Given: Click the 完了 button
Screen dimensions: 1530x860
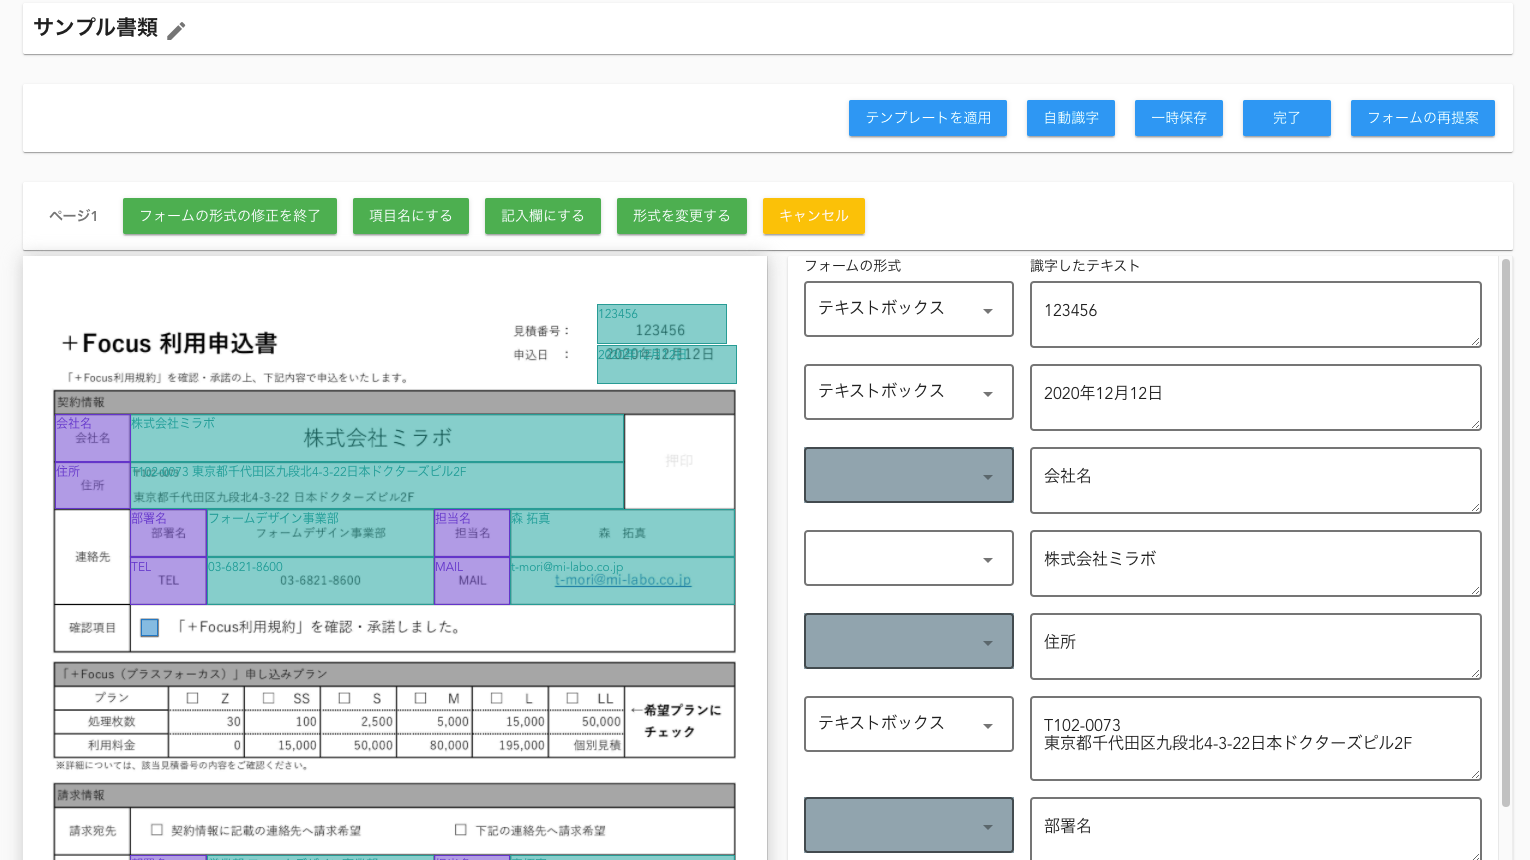Looking at the screenshot, I should tap(1286, 118).
